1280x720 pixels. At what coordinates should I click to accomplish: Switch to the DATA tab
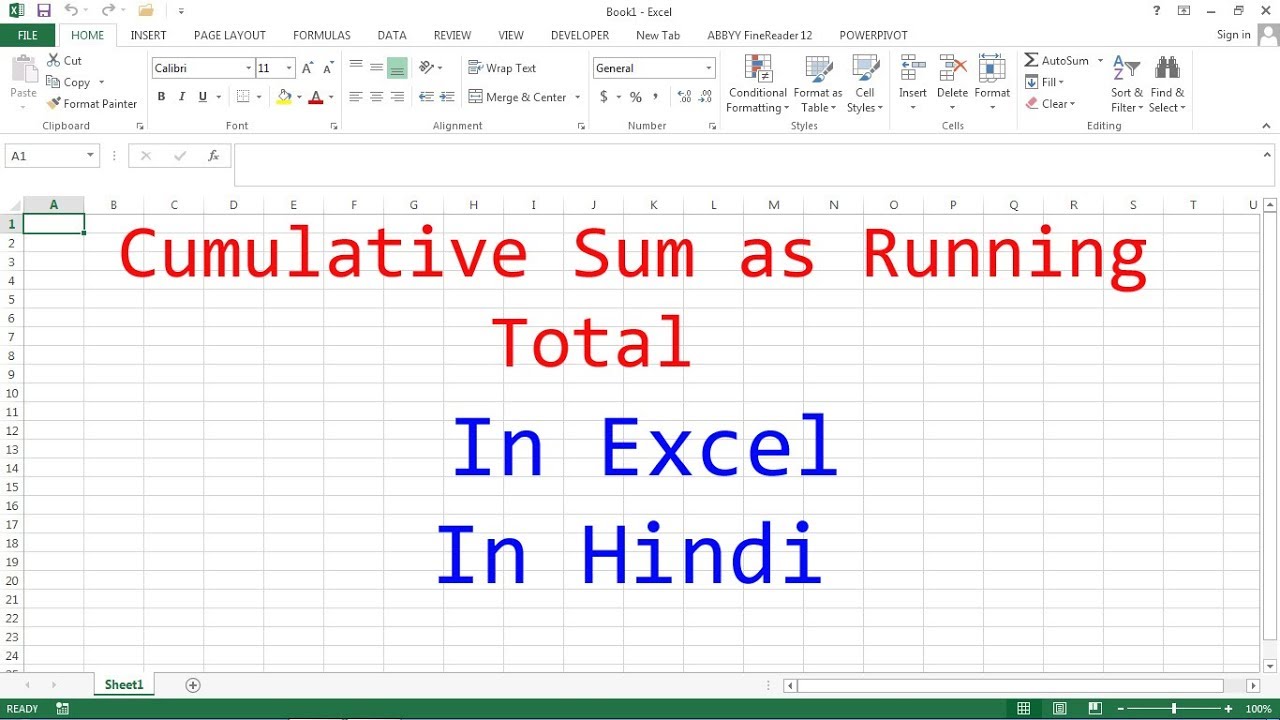point(392,35)
